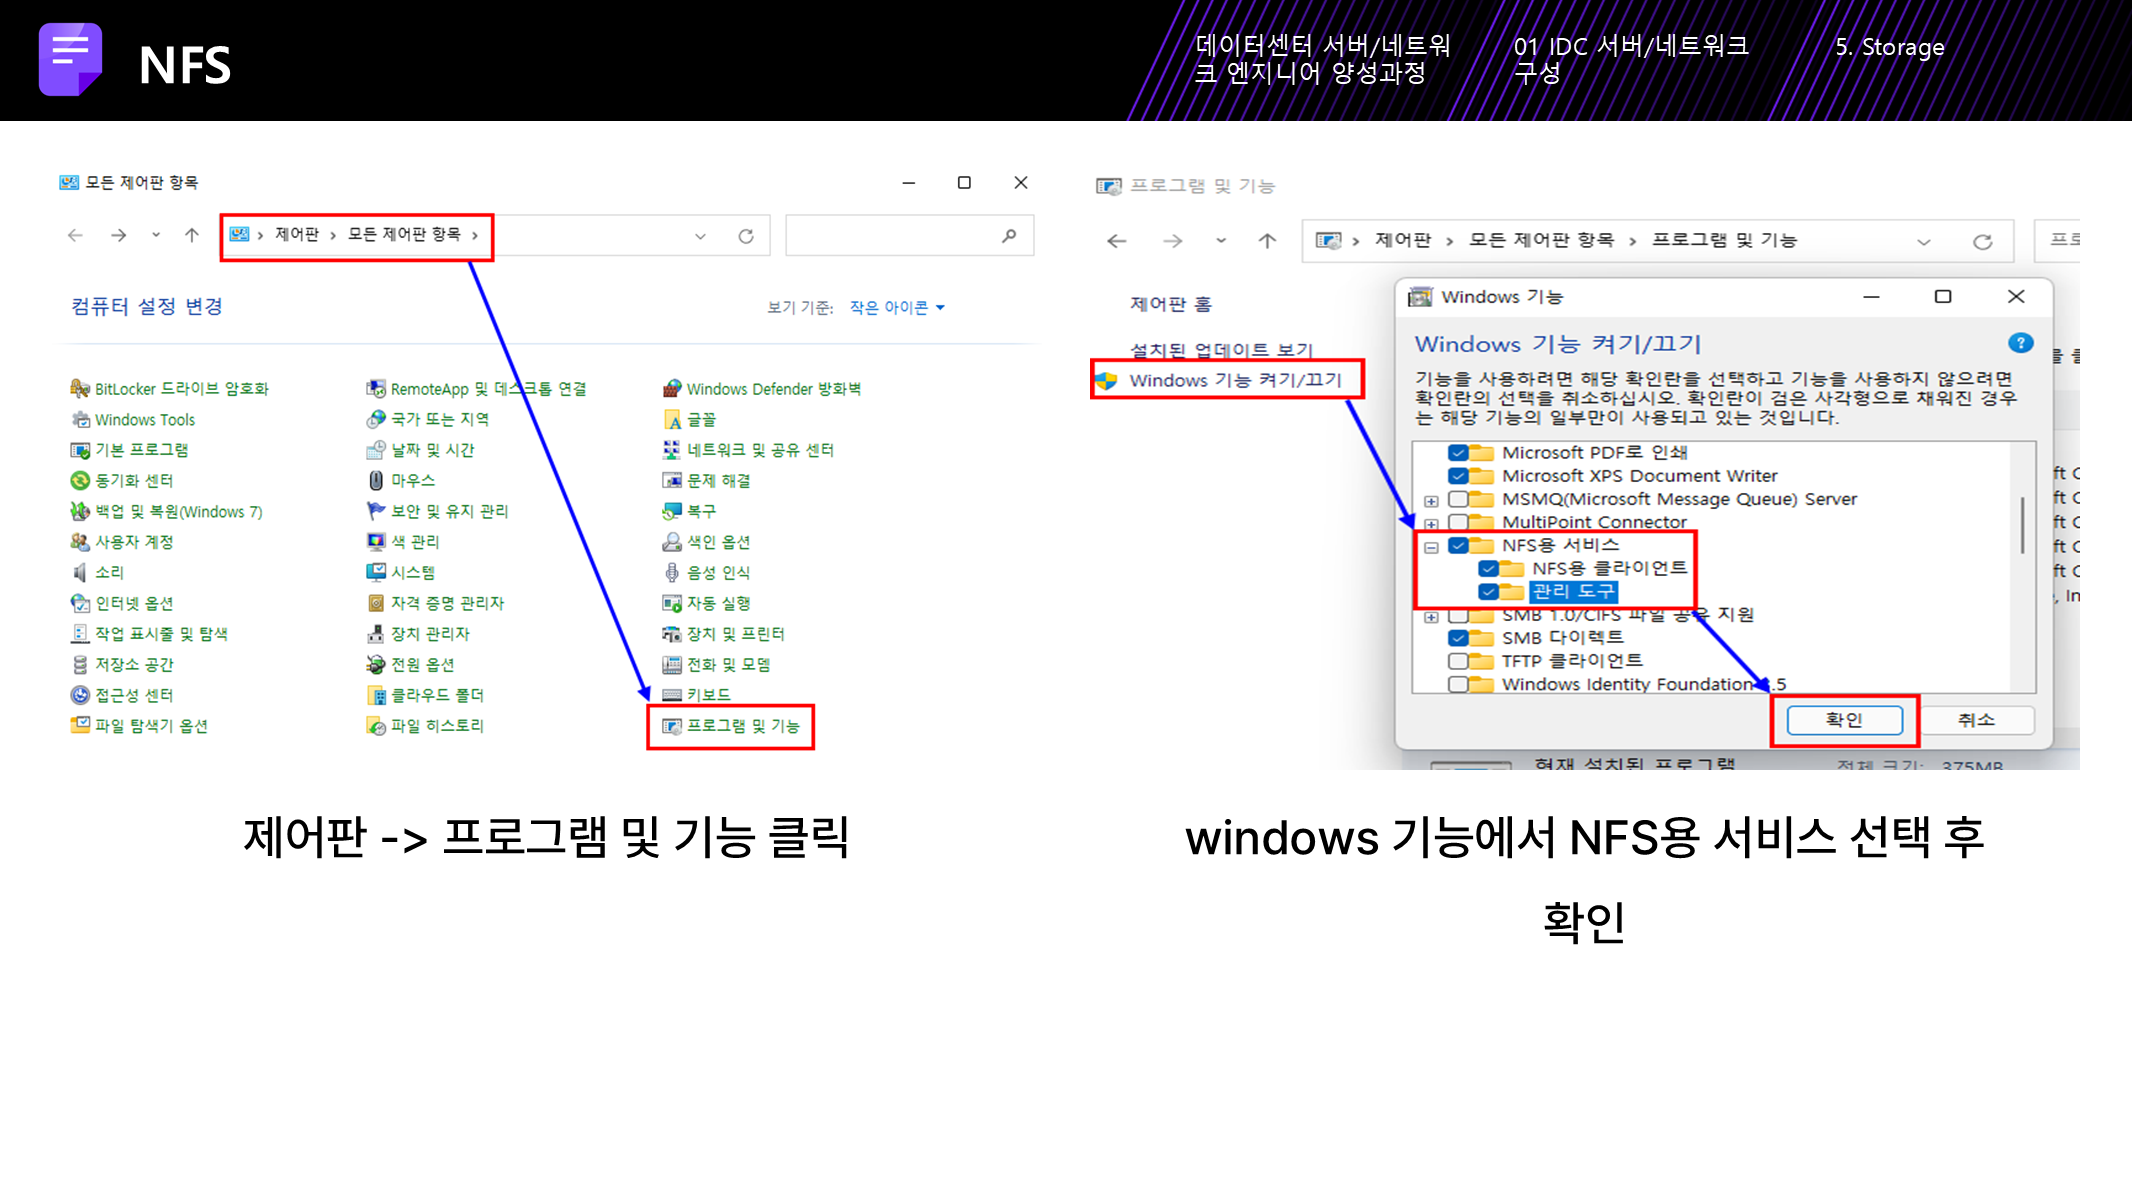Image resolution: width=2132 pixels, height=1200 pixels.
Task: Expand the MSMQ Server tree node
Action: click(1431, 500)
